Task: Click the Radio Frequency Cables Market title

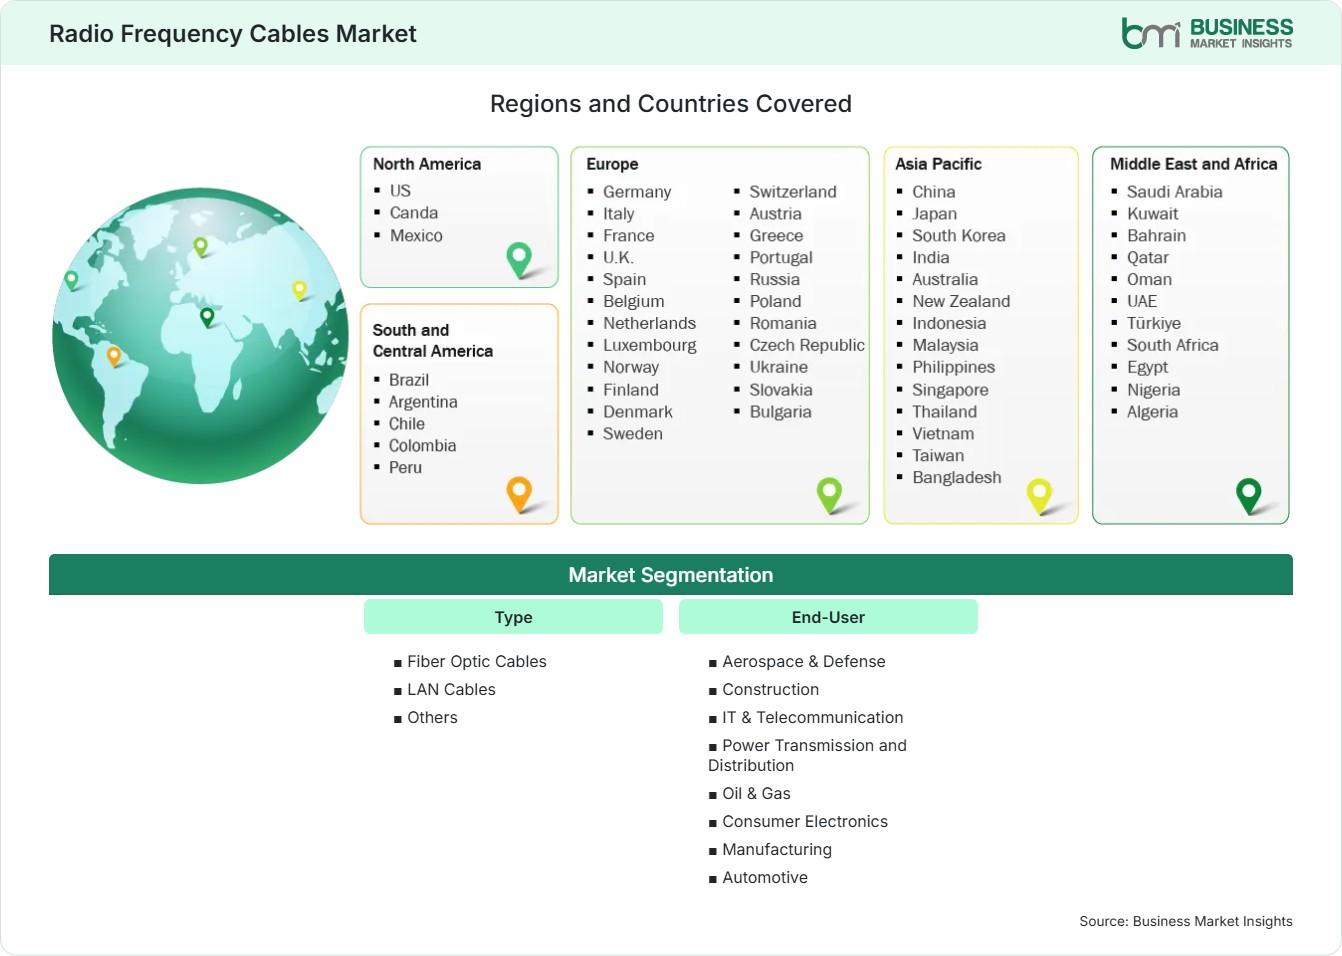Action: (233, 34)
